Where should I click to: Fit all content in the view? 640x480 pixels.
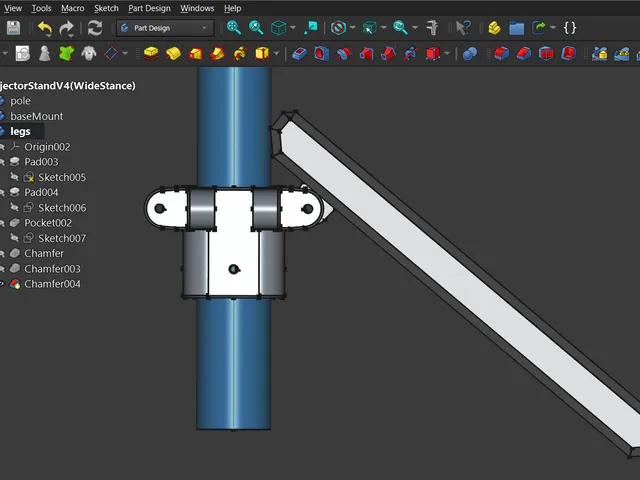click(x=234, y=27)
